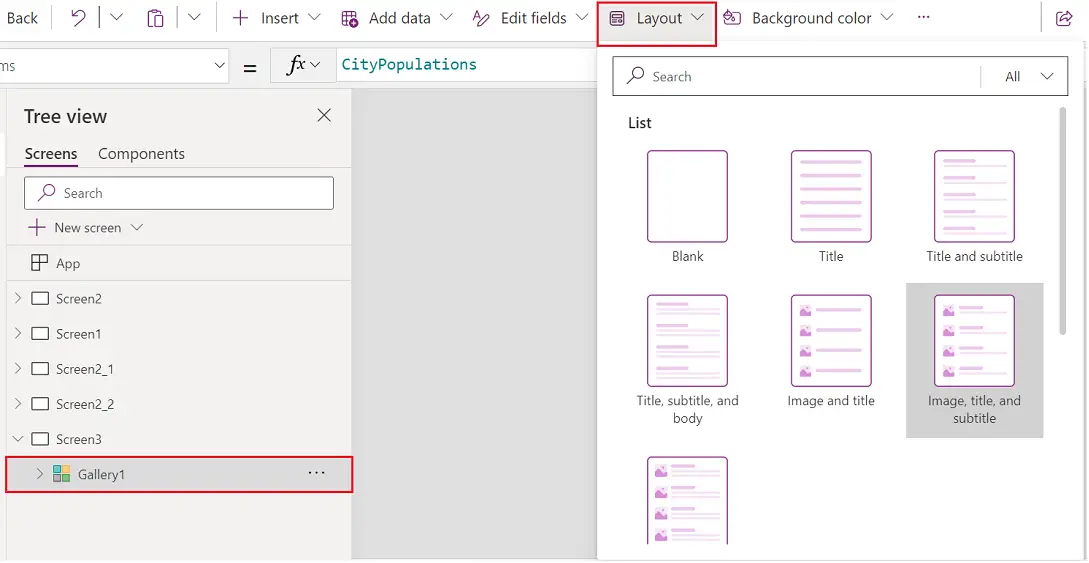Choose Title, subtitle, and body layout
Screen dimensions: 1089x563
[x=688, y=341]
